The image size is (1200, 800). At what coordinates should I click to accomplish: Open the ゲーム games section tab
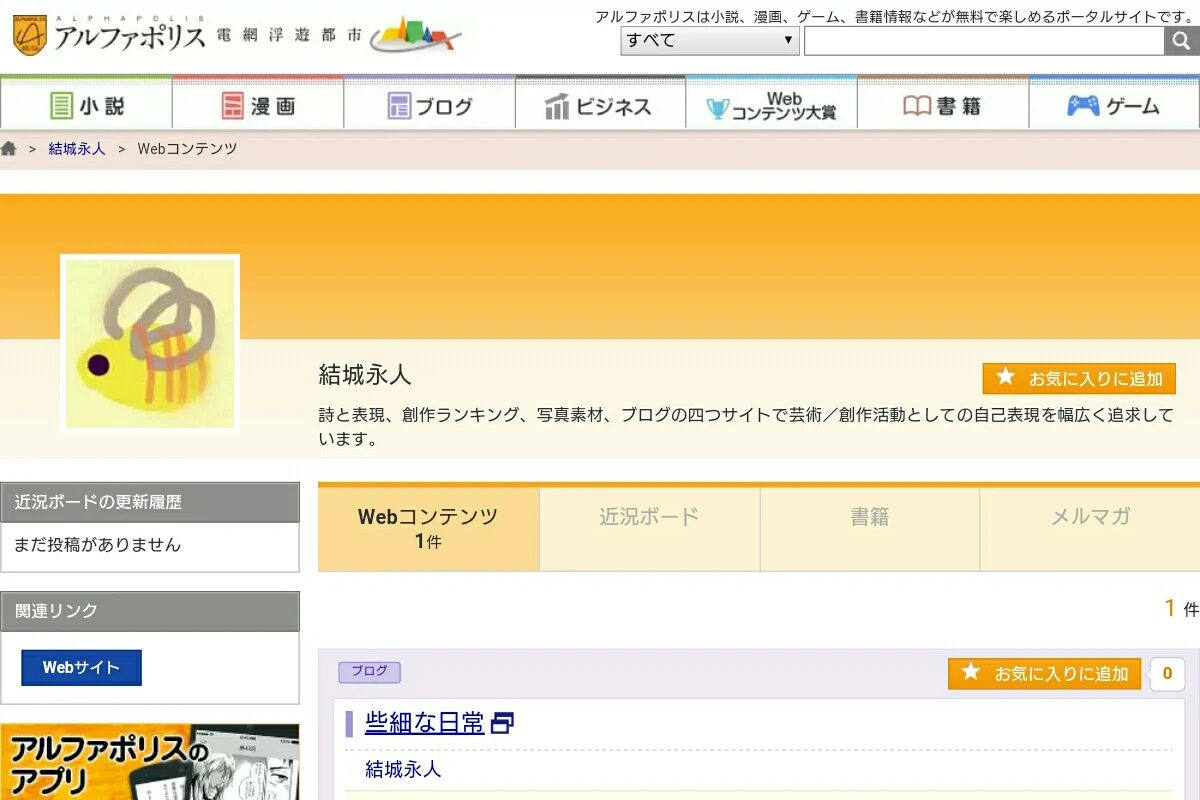[1114, 105]
